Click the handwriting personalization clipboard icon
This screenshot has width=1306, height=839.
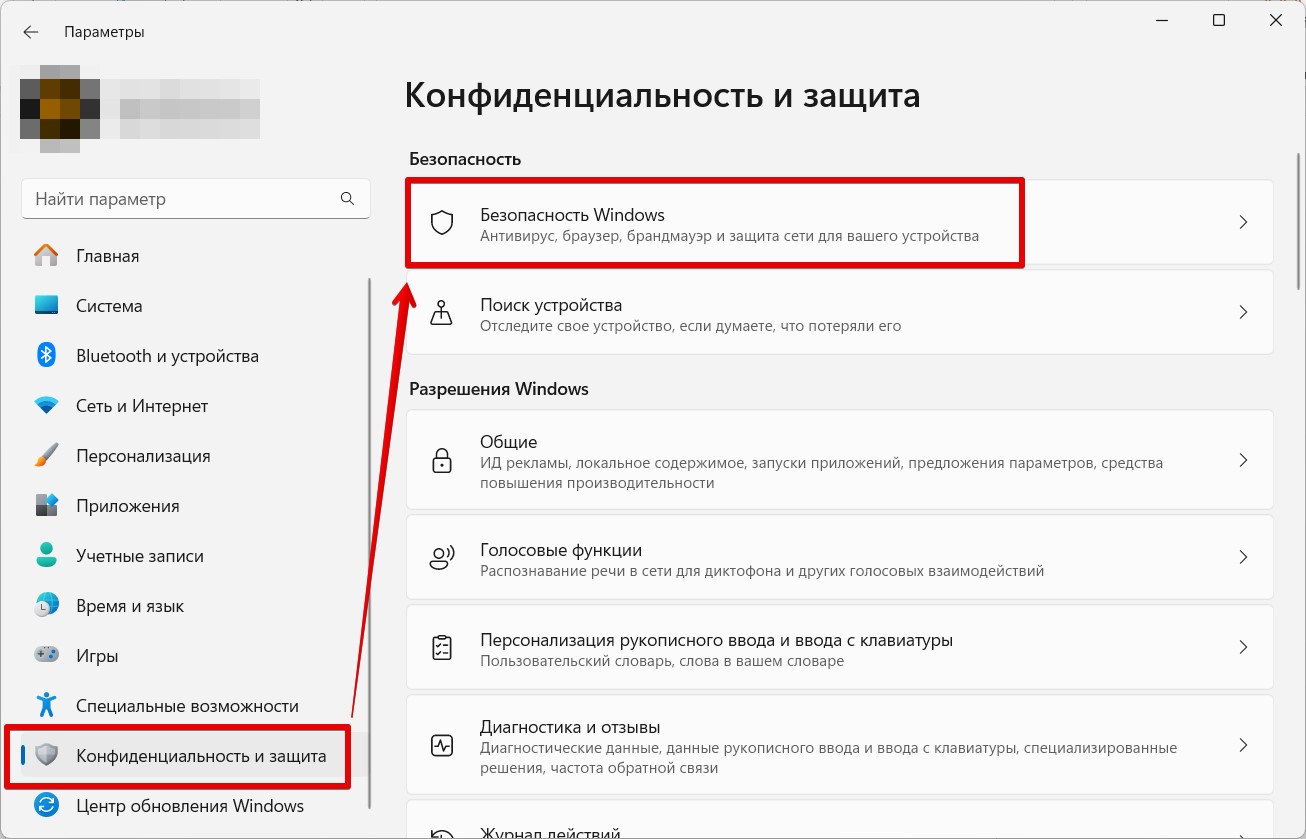pyautogui.click(x=441, y=647)
